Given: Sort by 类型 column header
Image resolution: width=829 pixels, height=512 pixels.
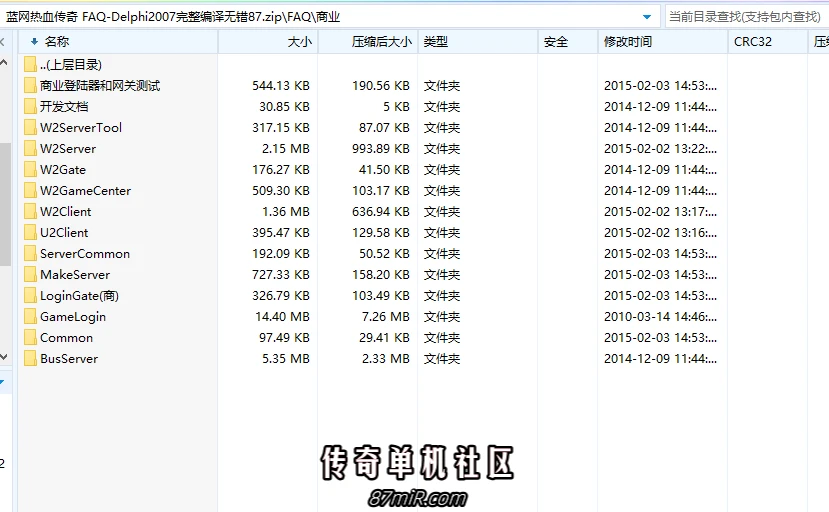Looking at the screenshot, I should click(x=478, y=42).
